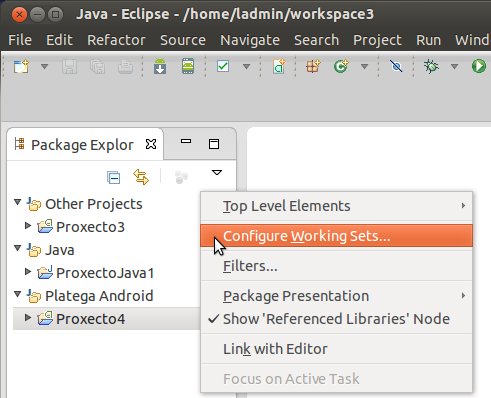Viewport: 491px width, 398px height.
Task: Click the Debug bug icon
Action: pos(431,66)
